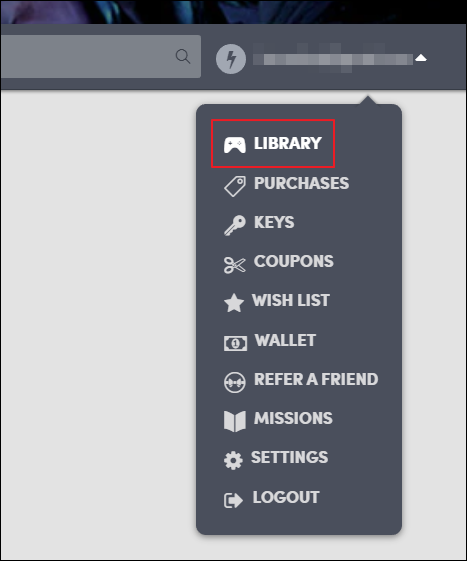Click the Library gamepad icon

point(234,145)
